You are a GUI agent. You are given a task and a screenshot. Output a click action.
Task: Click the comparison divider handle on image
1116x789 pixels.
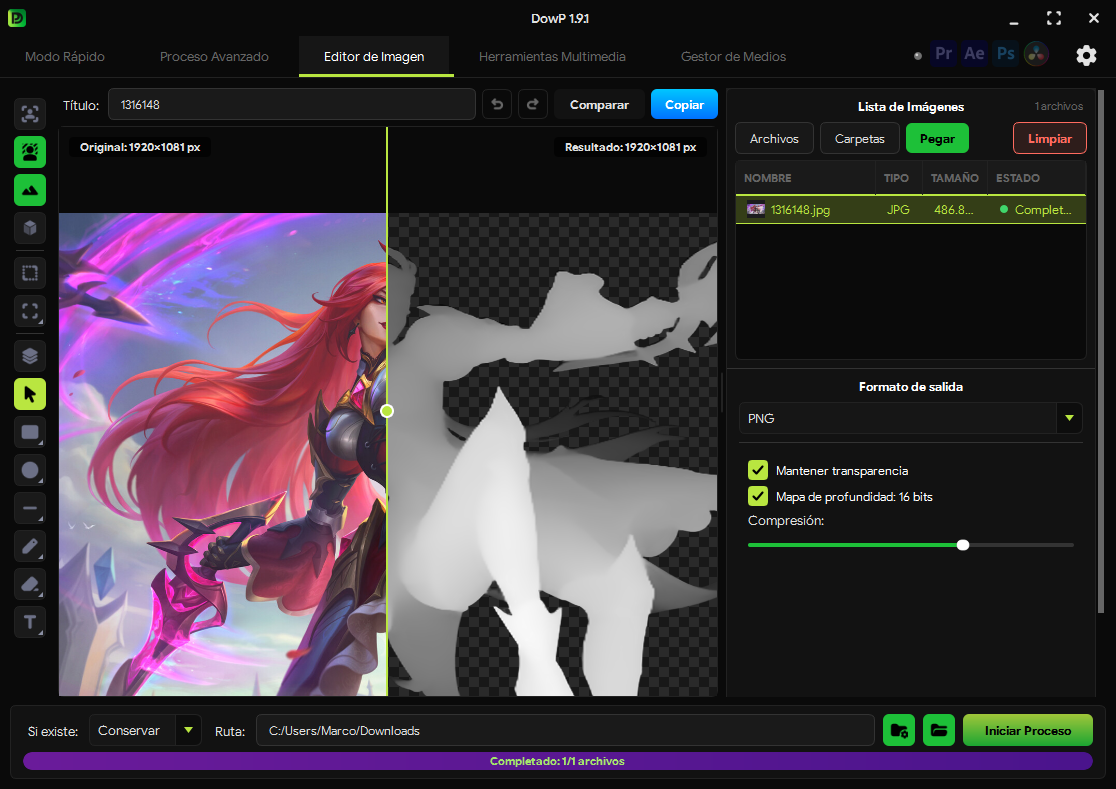click(x=387, y=411)
